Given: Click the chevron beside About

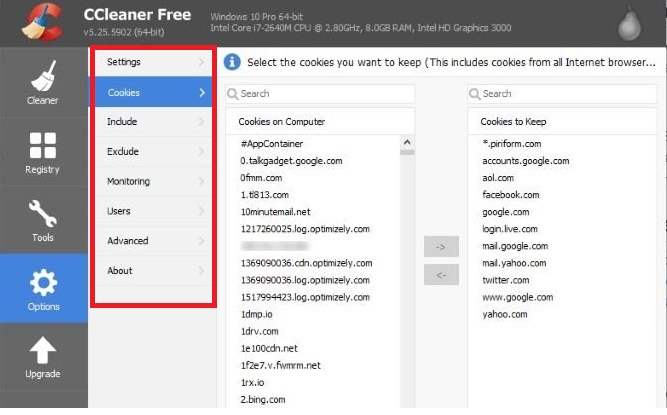Looking at the screenshot, I should 202,270.
